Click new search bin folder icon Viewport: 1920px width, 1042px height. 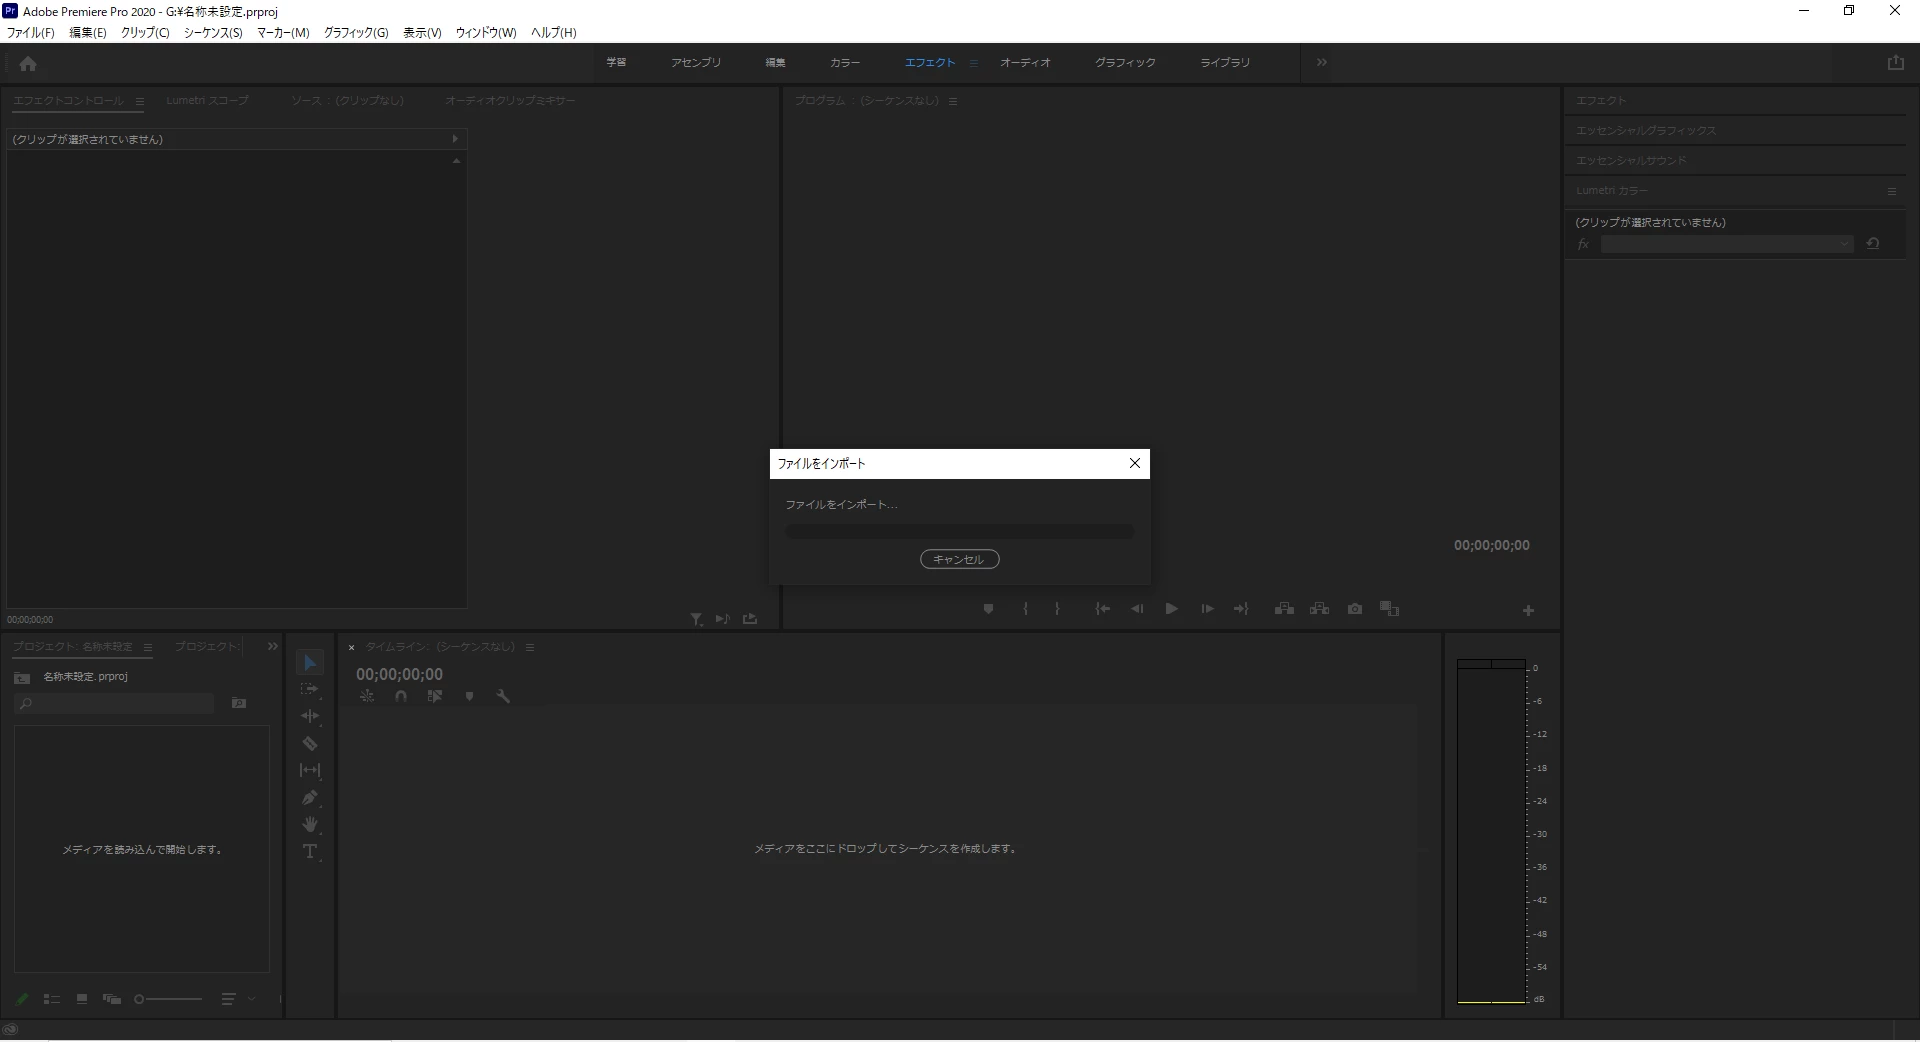239,704
